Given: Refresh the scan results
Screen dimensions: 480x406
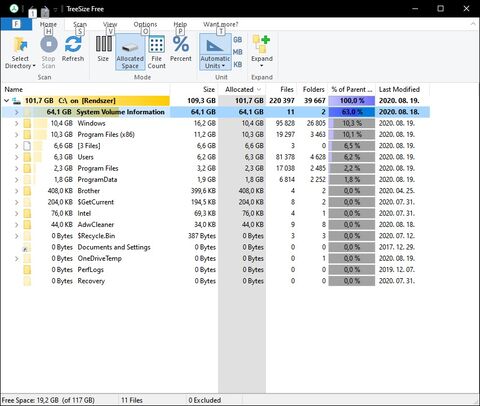Looking at the screenshot, I should [x=73, y=49].
